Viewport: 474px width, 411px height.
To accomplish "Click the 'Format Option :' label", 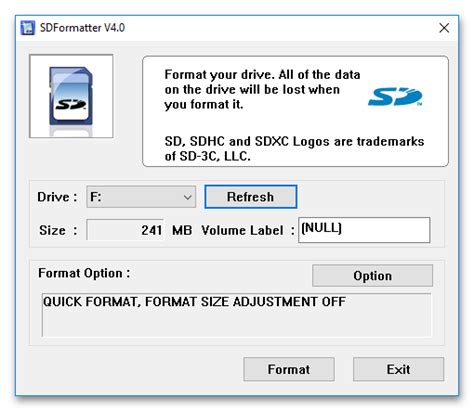I will 84,273.
